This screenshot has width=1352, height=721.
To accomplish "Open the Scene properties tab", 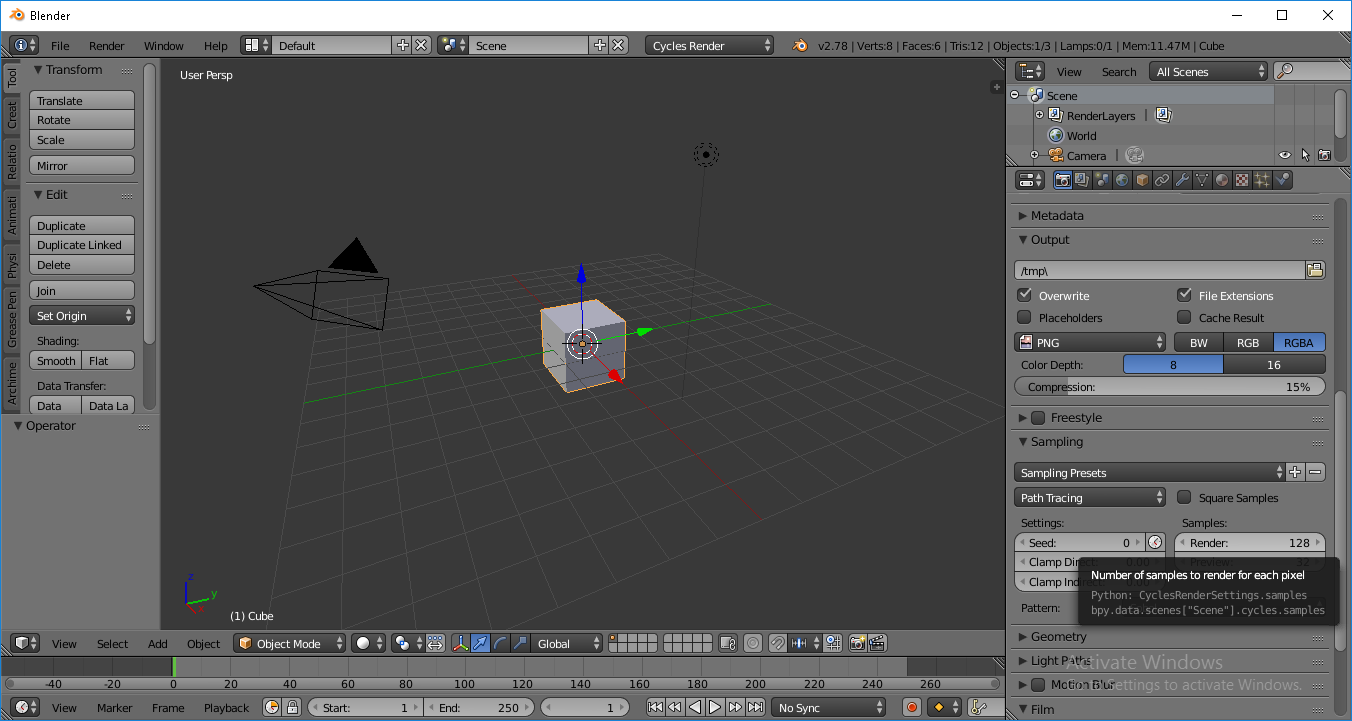I will point(1102,180).
